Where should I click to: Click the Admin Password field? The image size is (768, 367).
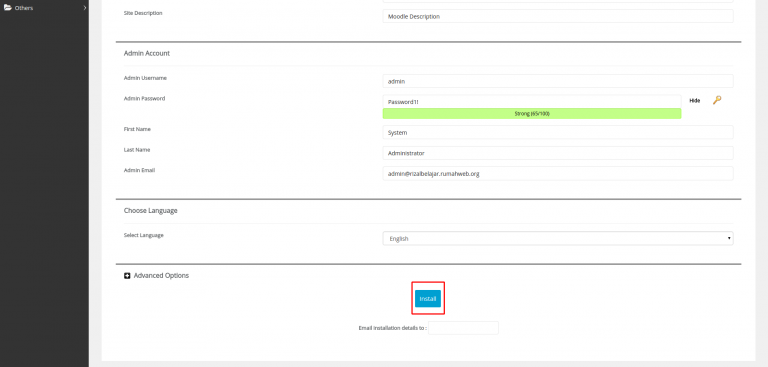[x=532, y=101]
